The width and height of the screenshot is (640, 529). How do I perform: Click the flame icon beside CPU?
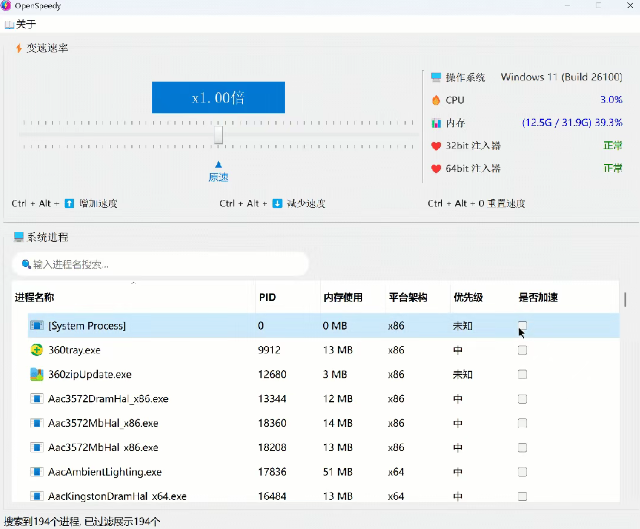click(x=436, y=100)
